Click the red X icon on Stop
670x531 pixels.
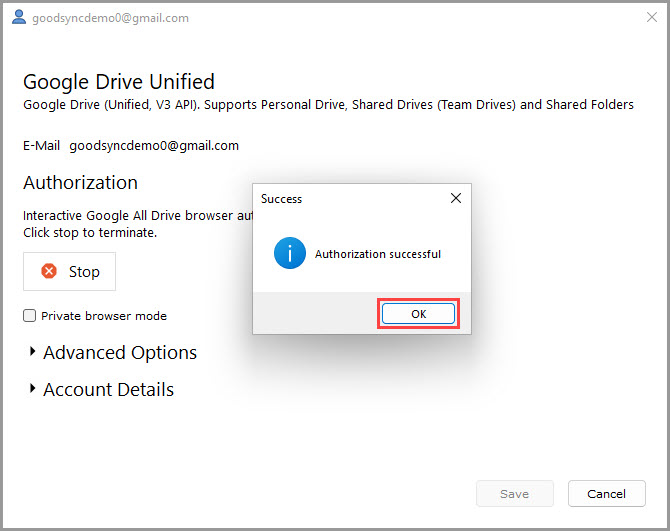[x=49, y=271]
